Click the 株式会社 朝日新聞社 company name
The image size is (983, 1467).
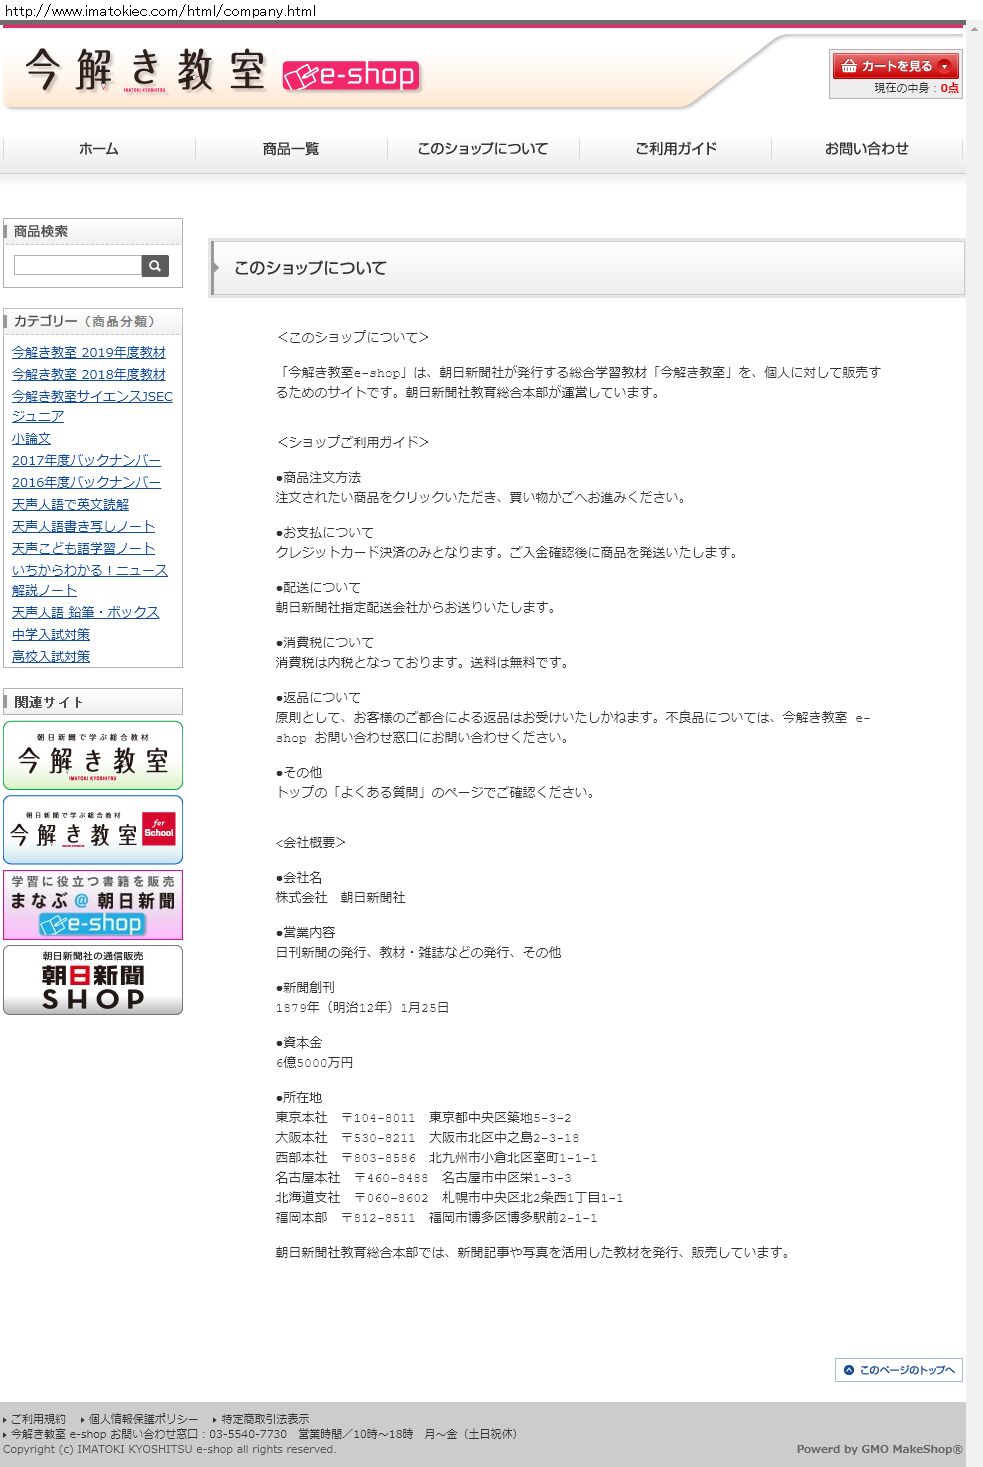pos(341,897)
